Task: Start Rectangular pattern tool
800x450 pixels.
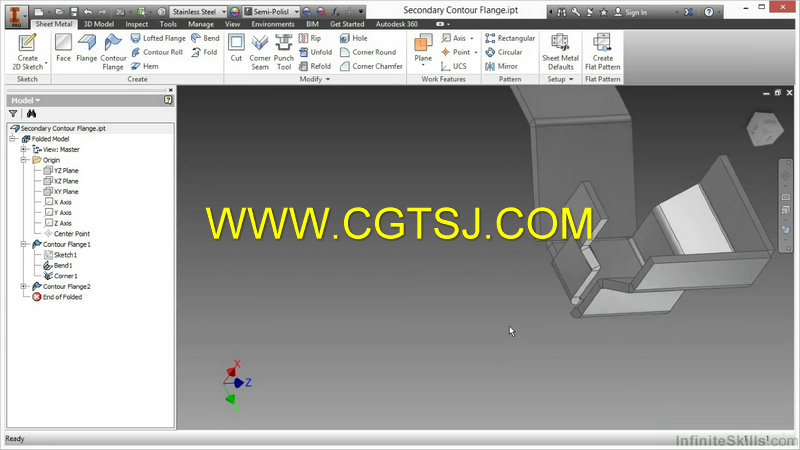Action: 510,38
